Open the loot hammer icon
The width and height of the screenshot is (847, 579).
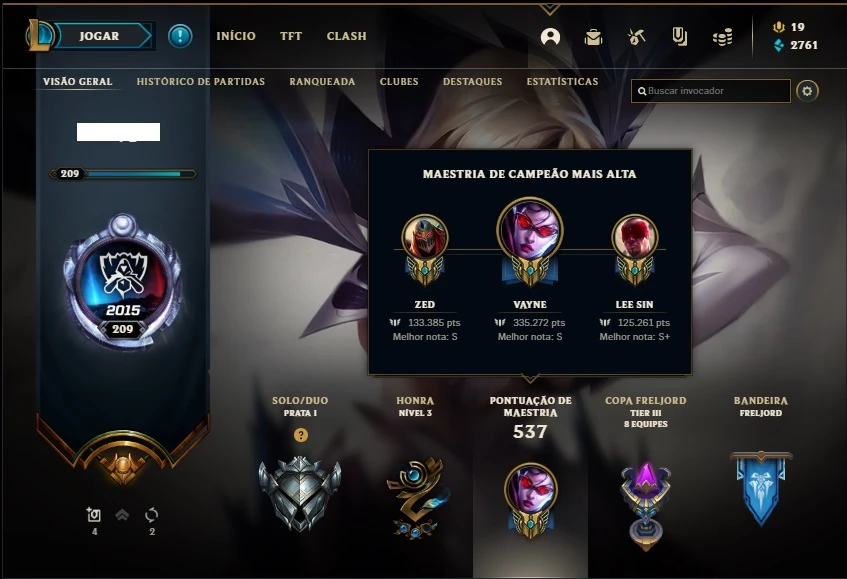[636, 37]
